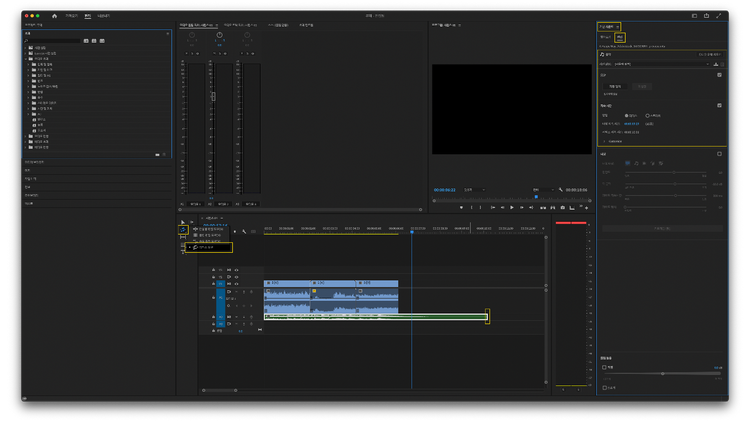
Task: Toggle the Loudness (음량) section checkbox
Action: click(719, 75)
